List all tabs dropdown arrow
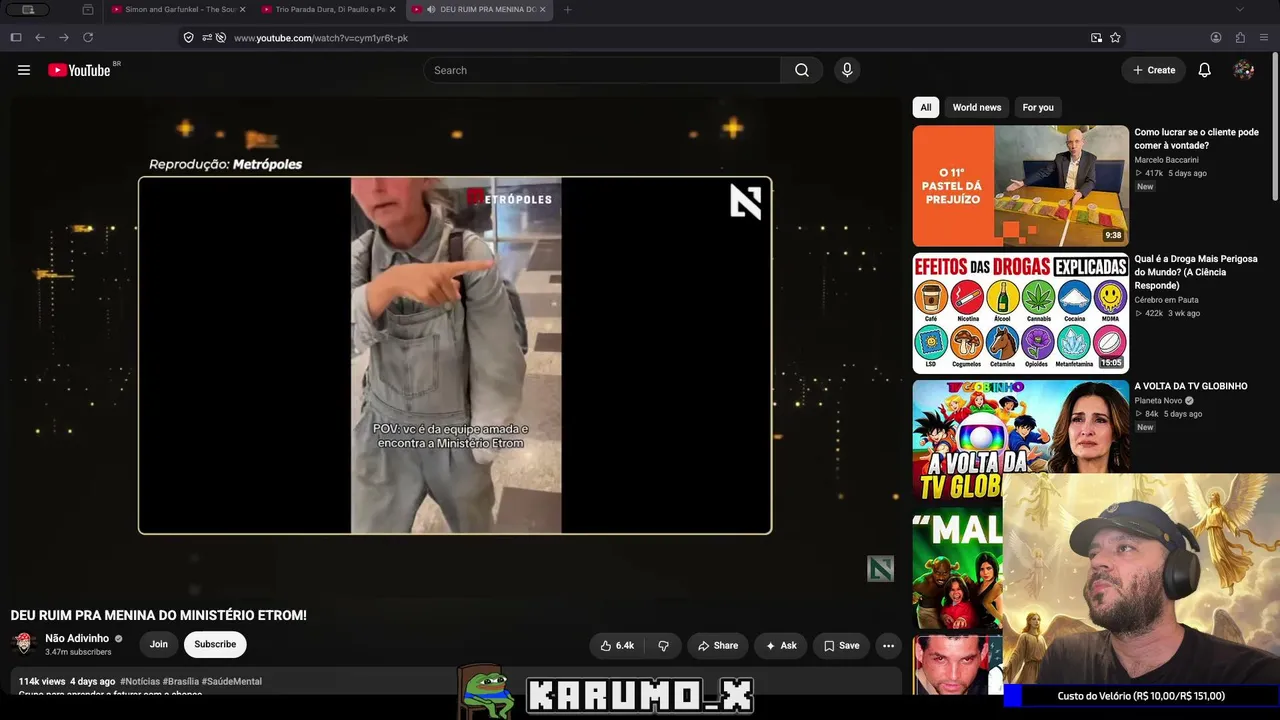The image size is (1280, 720). point(1240,10)
